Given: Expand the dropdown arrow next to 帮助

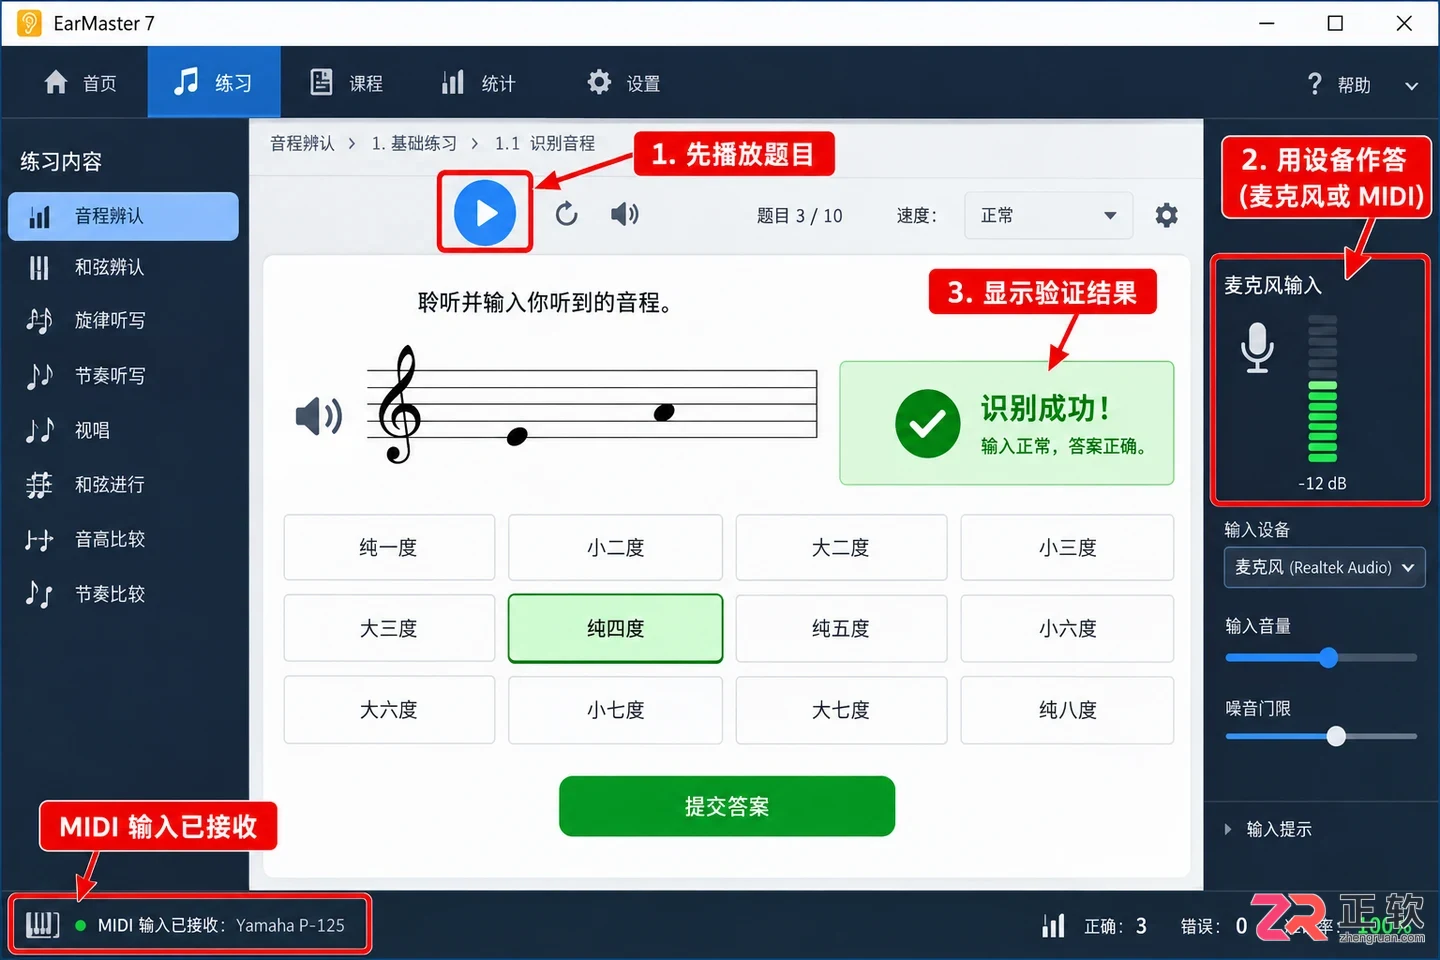Looking at the screenshot, I should coord(1411,86).
